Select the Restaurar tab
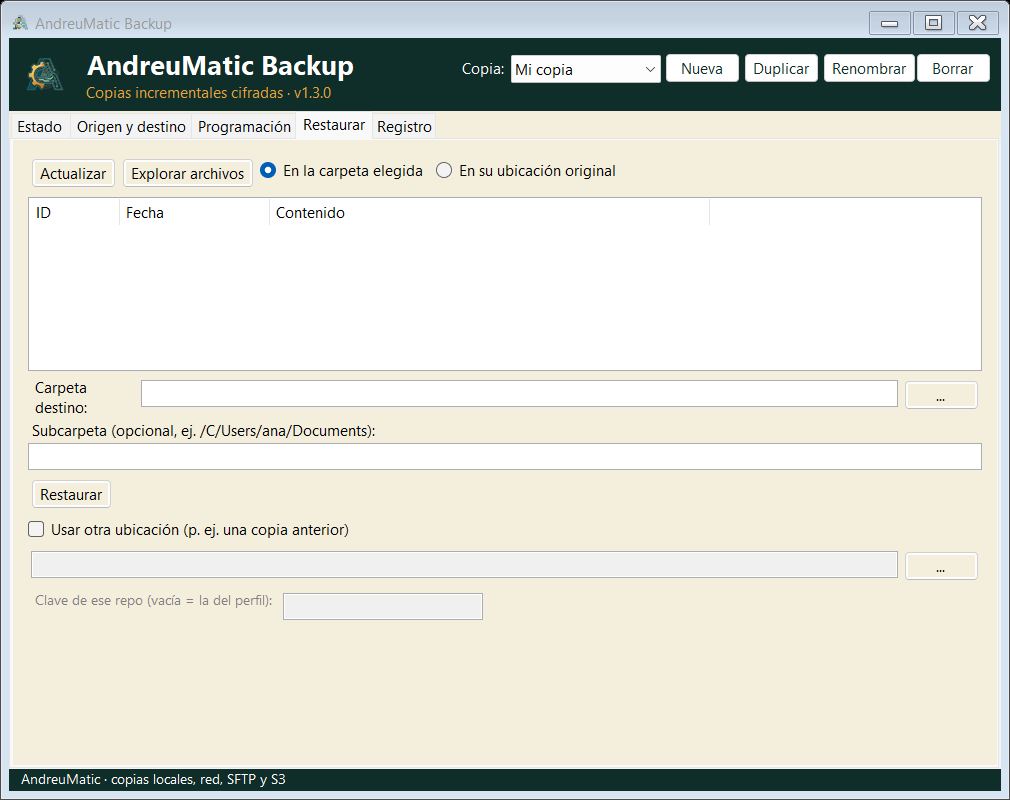1010x800 pixels. 334,125
